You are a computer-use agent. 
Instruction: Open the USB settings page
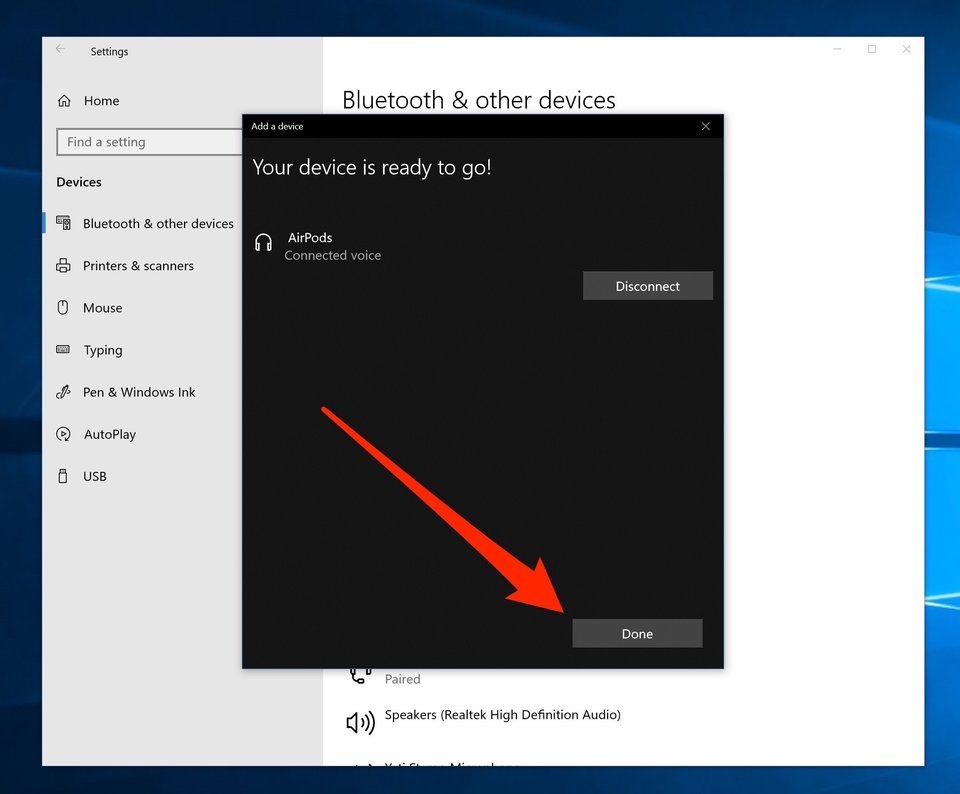point(94,476)
